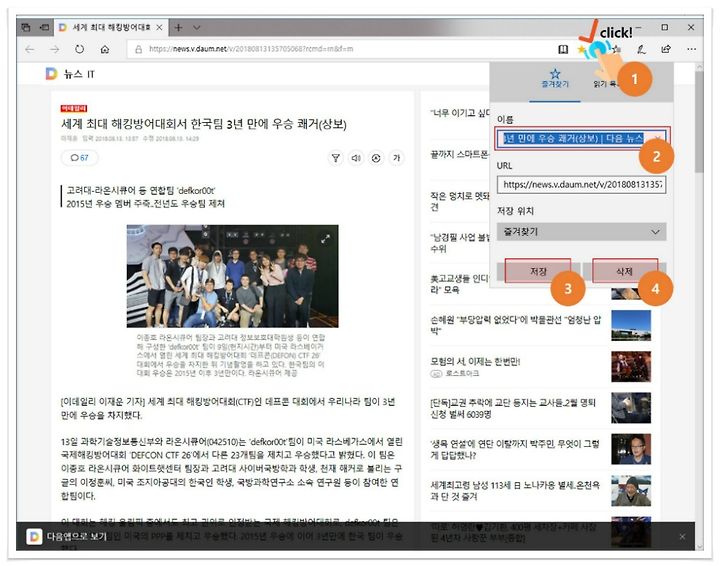Screen dimensions: 720x566
Task: Click the 교권 추락 article thumbnail
Action: [631, 408]
